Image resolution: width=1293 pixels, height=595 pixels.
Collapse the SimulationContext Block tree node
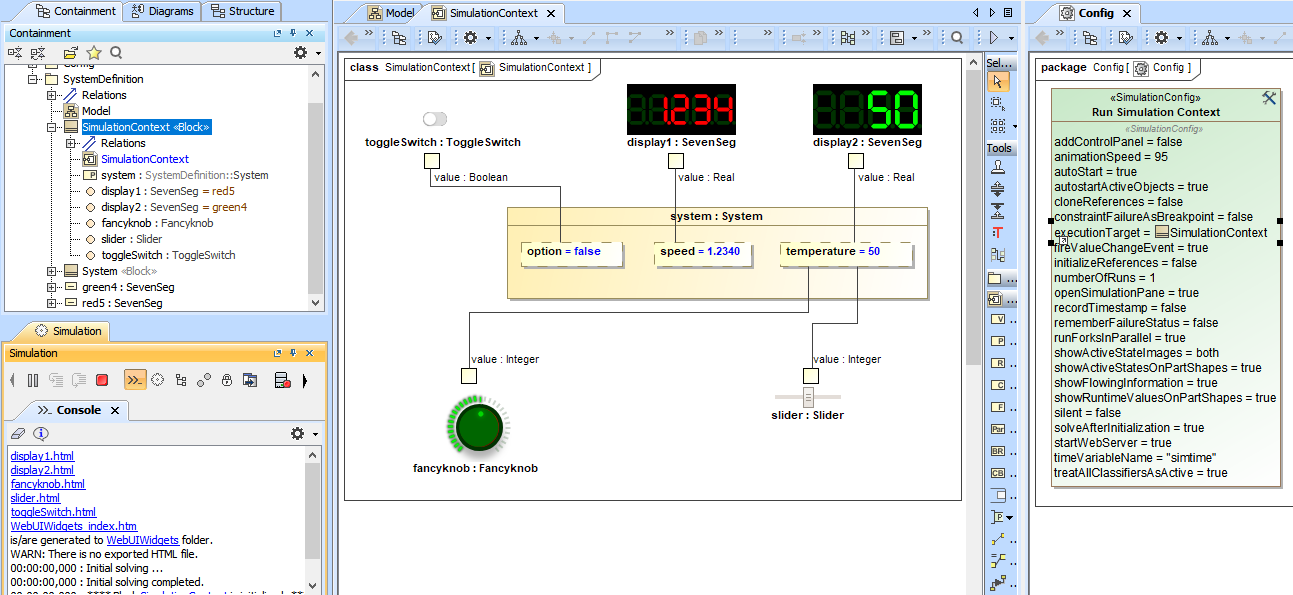[52, 127]
